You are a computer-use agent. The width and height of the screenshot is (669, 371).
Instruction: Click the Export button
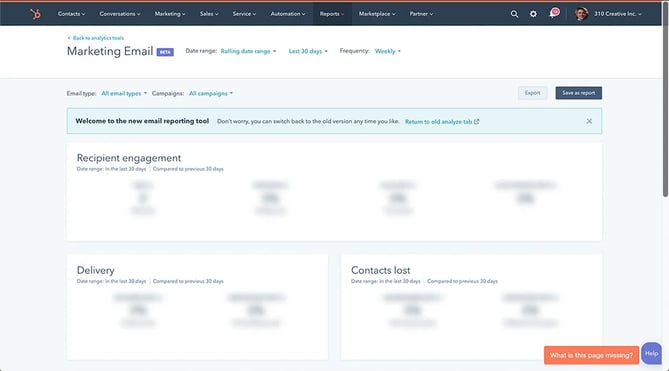point(532,93)
